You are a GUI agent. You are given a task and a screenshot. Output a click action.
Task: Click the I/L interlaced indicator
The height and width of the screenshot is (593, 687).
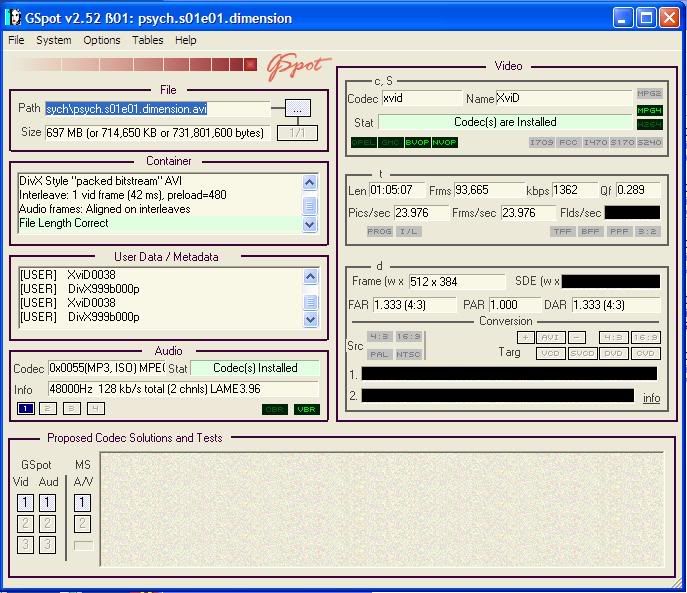pos(408,231)
